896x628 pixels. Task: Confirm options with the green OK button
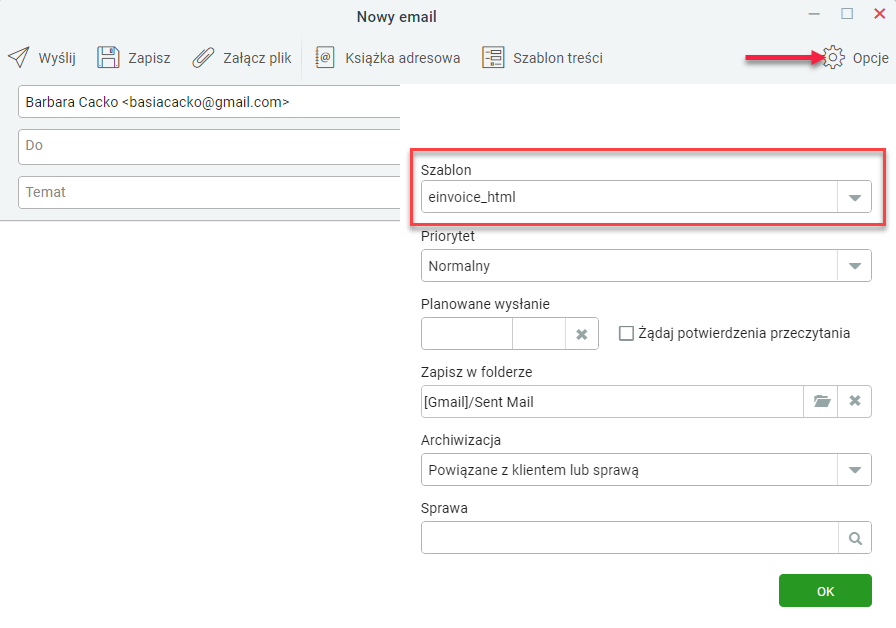pos(825,591)
